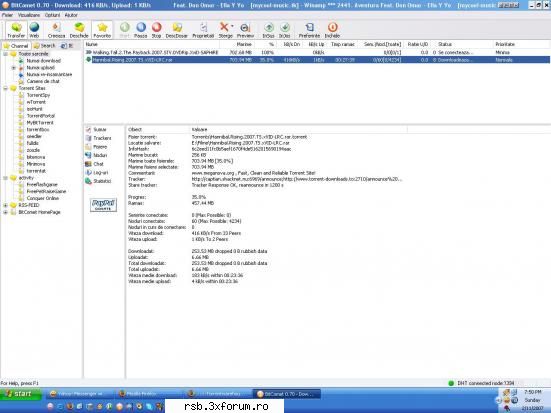Click the Web globe toolbar icon
Viewport: 551px width, 413px height.
[34, 30]
